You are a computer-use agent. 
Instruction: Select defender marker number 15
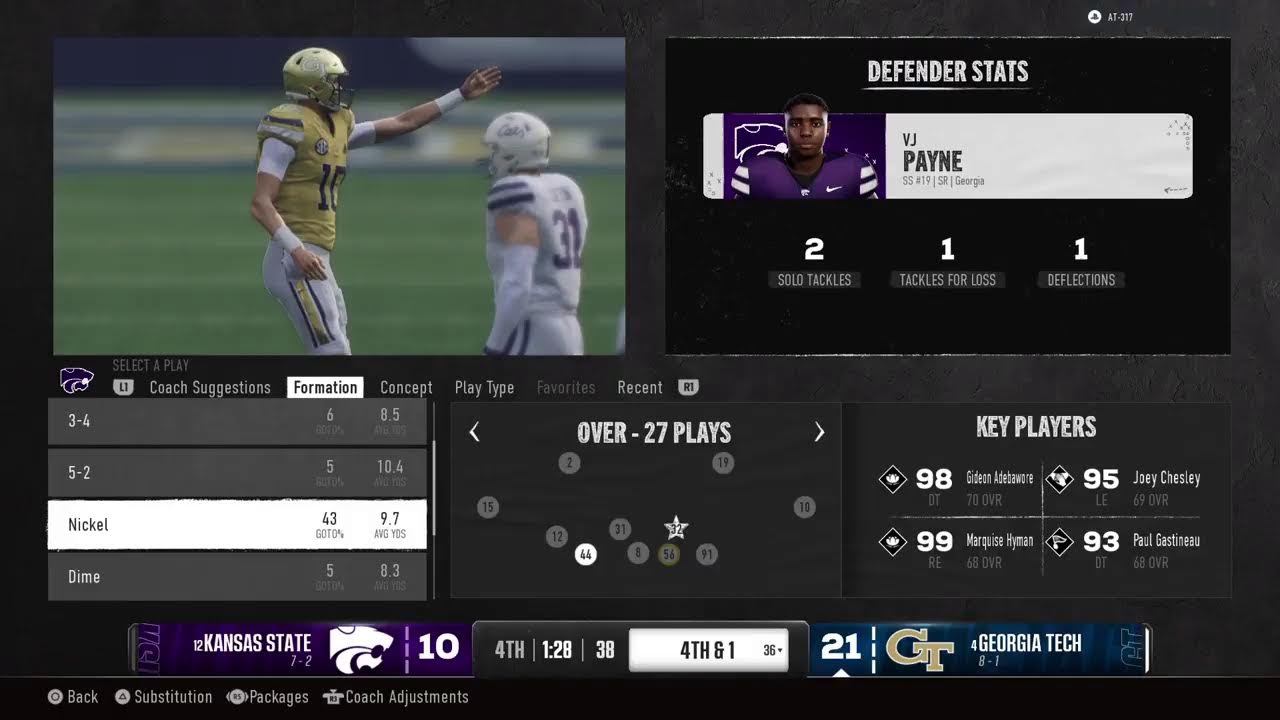click(487, 507)
